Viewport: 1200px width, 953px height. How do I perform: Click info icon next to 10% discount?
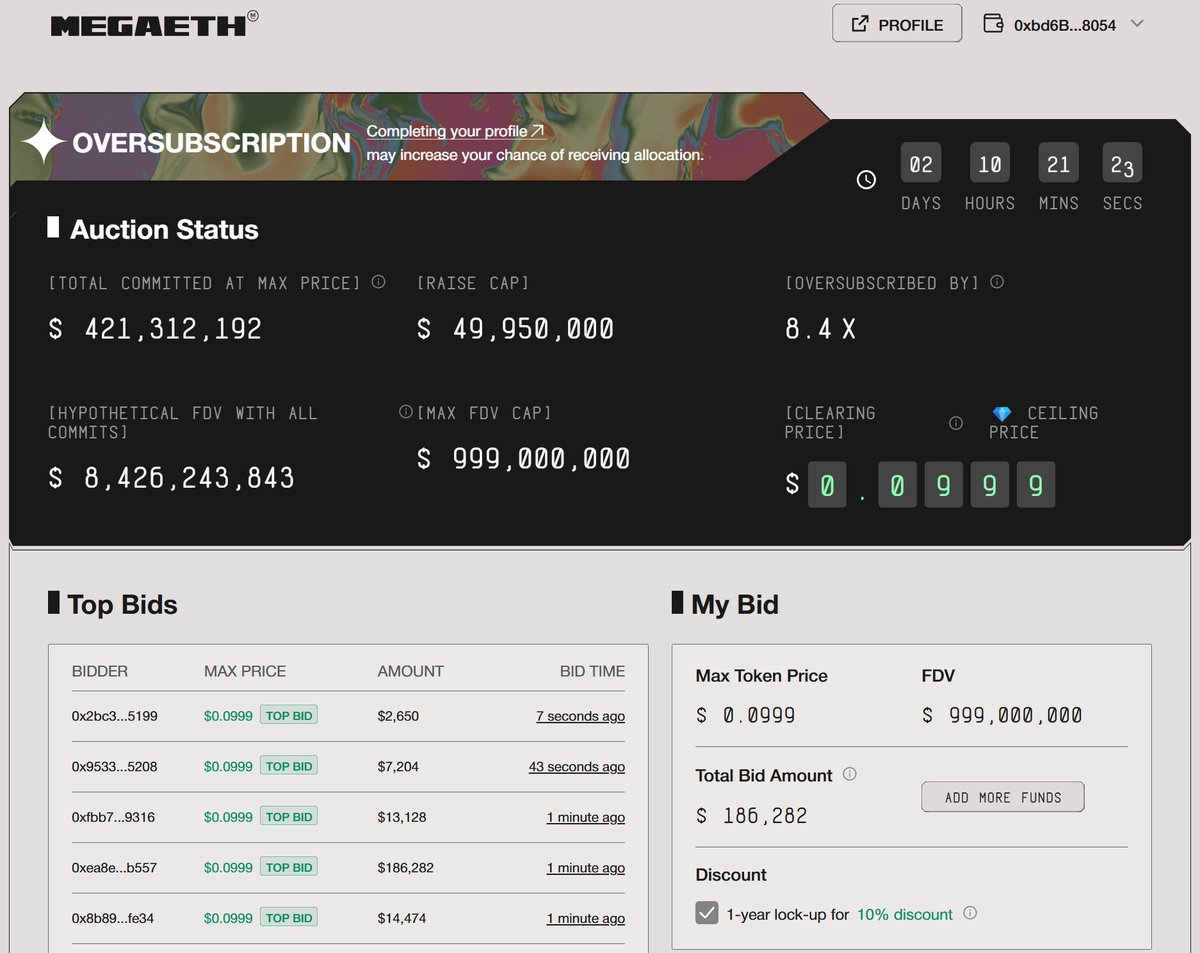(969, 913)
